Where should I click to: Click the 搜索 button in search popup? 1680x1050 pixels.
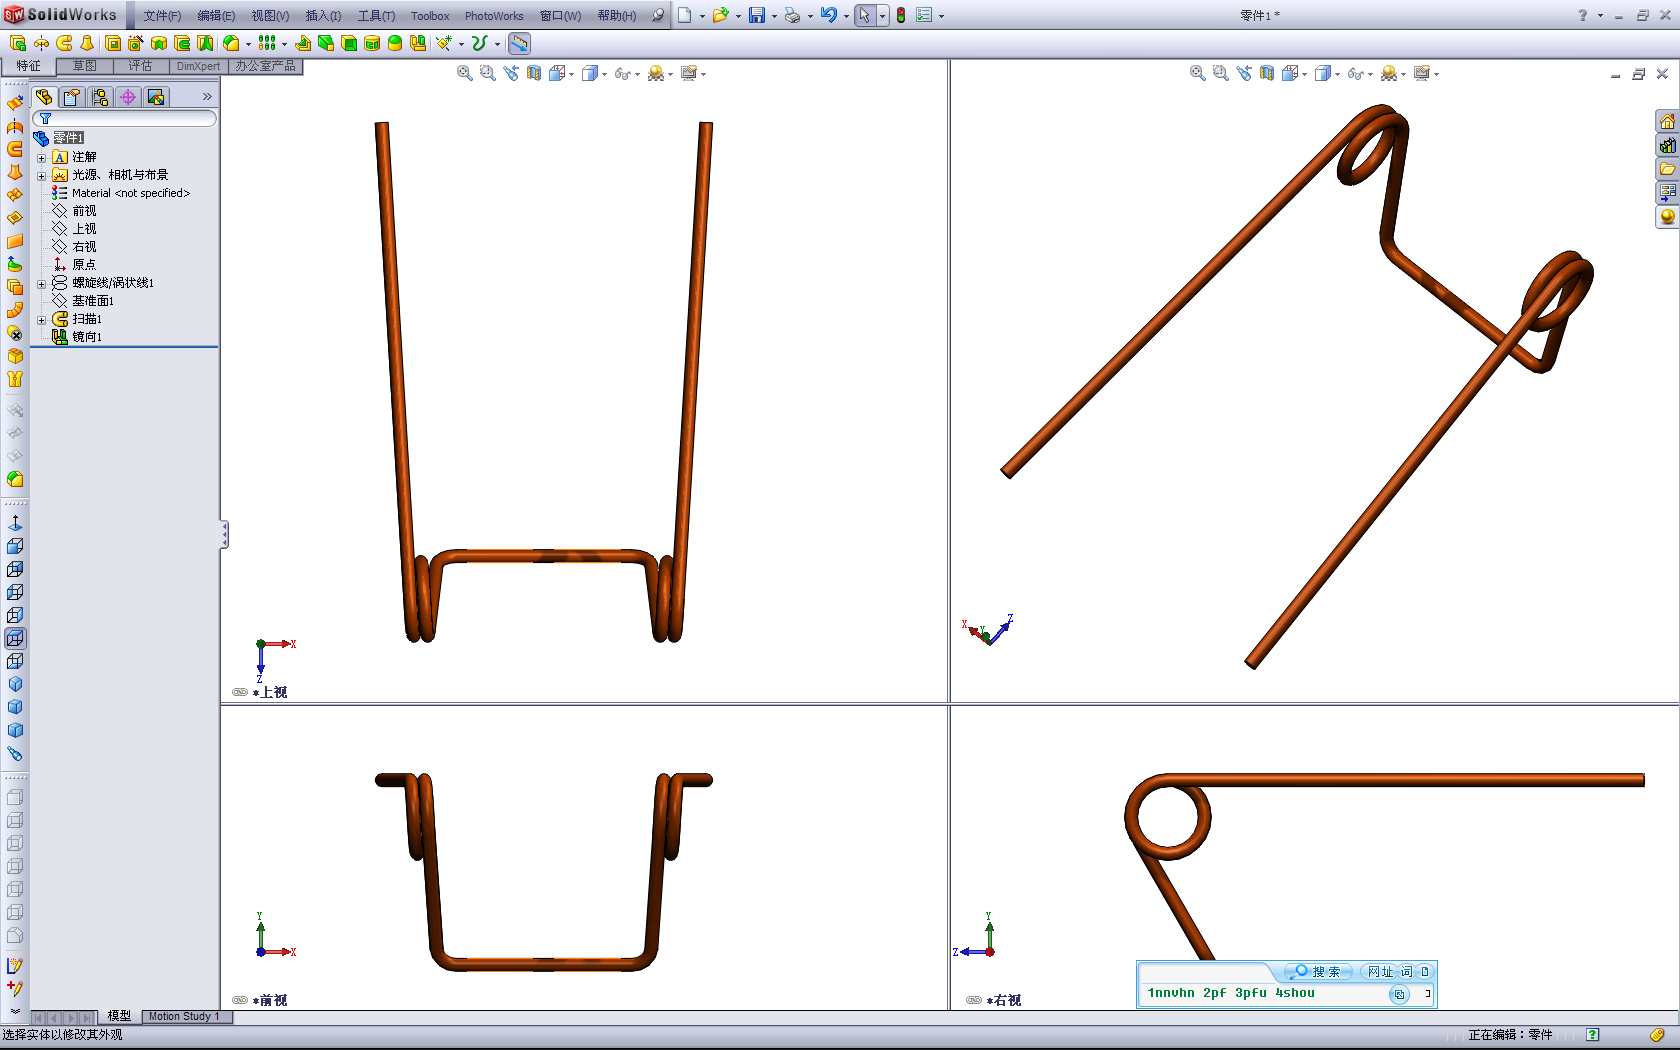coord(1319,972)
